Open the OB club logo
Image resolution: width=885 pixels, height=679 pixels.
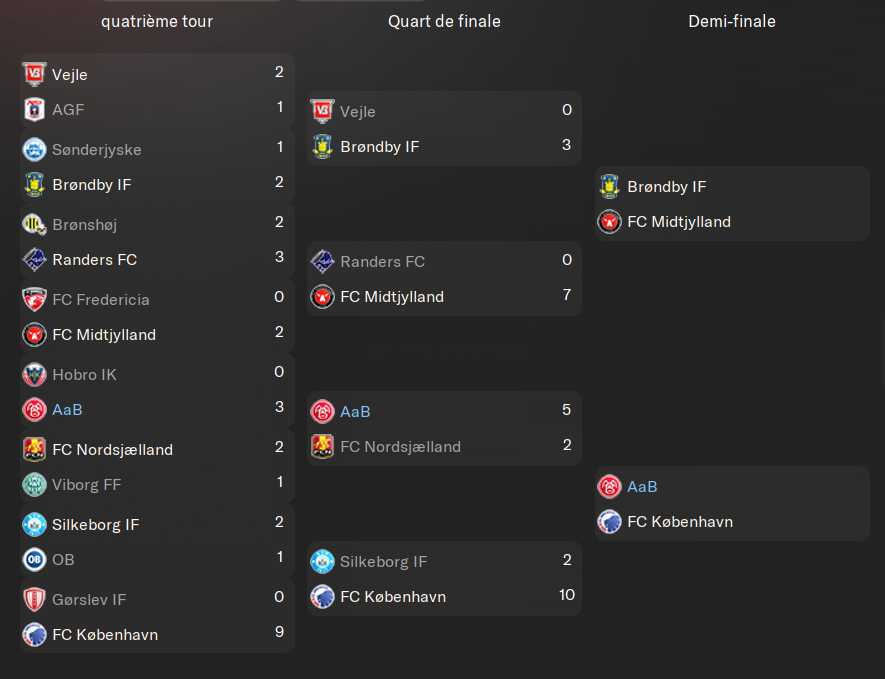tap(34, 559)
